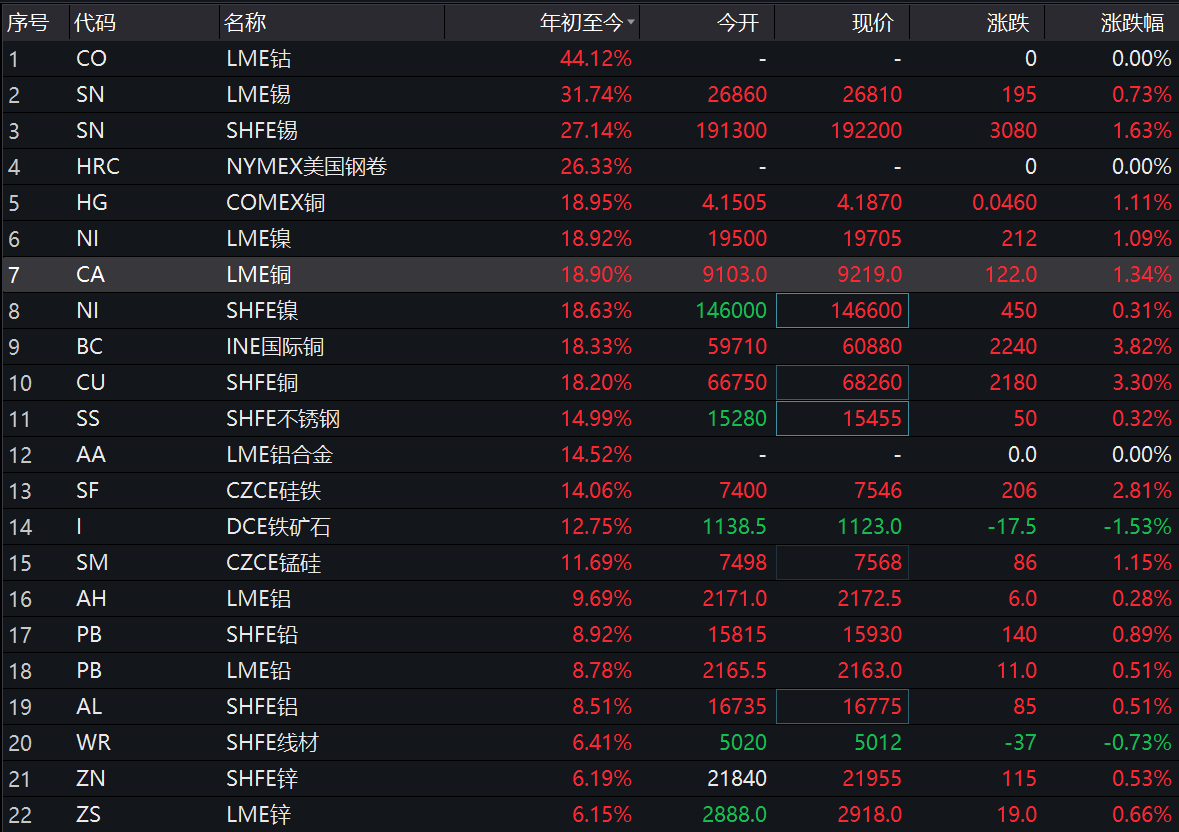Click the 名称 column header

[245, 22]
